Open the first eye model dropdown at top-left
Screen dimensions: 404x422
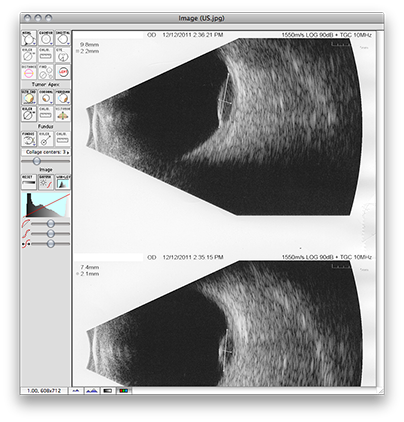(29, 38)
